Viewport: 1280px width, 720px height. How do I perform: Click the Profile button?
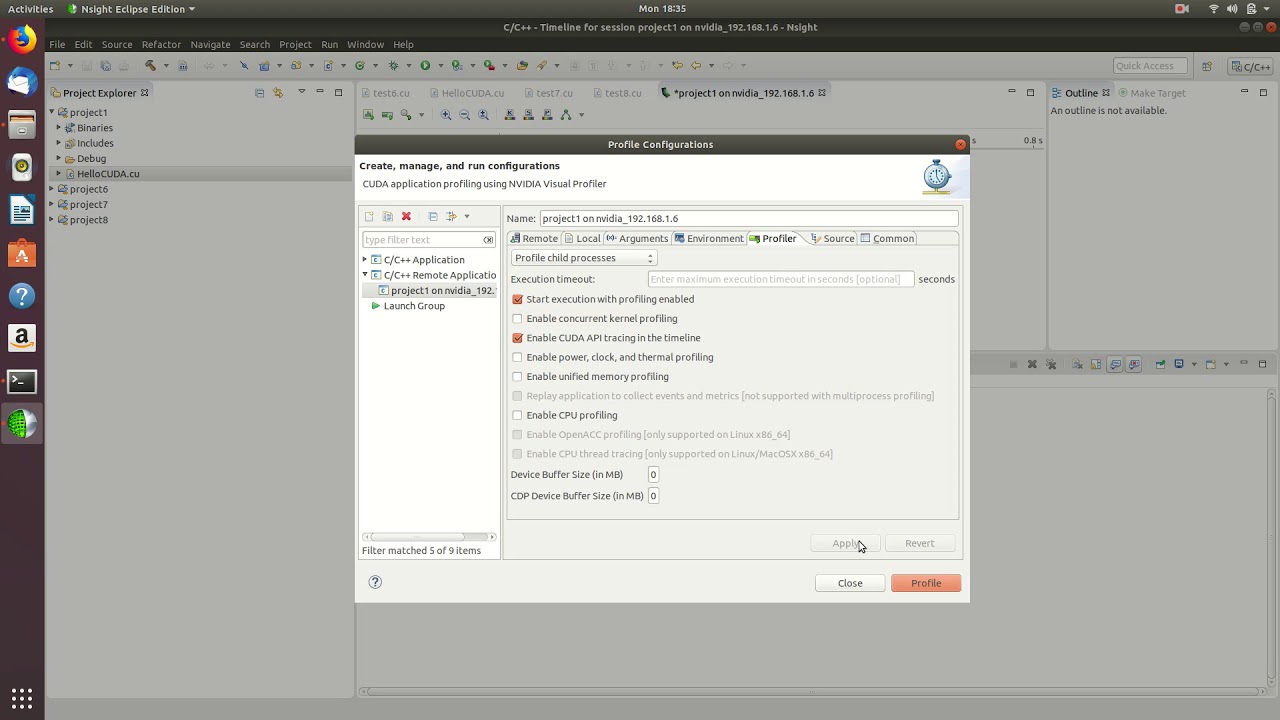pos(926,583)
